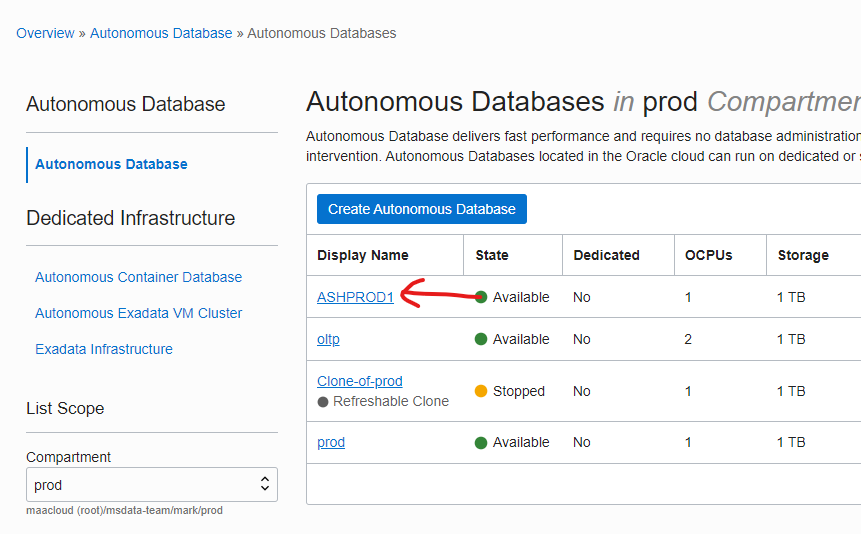861x534 pixels.
Task: Open the Clone-of-prod database link
Action: click(x=359, y=381)
